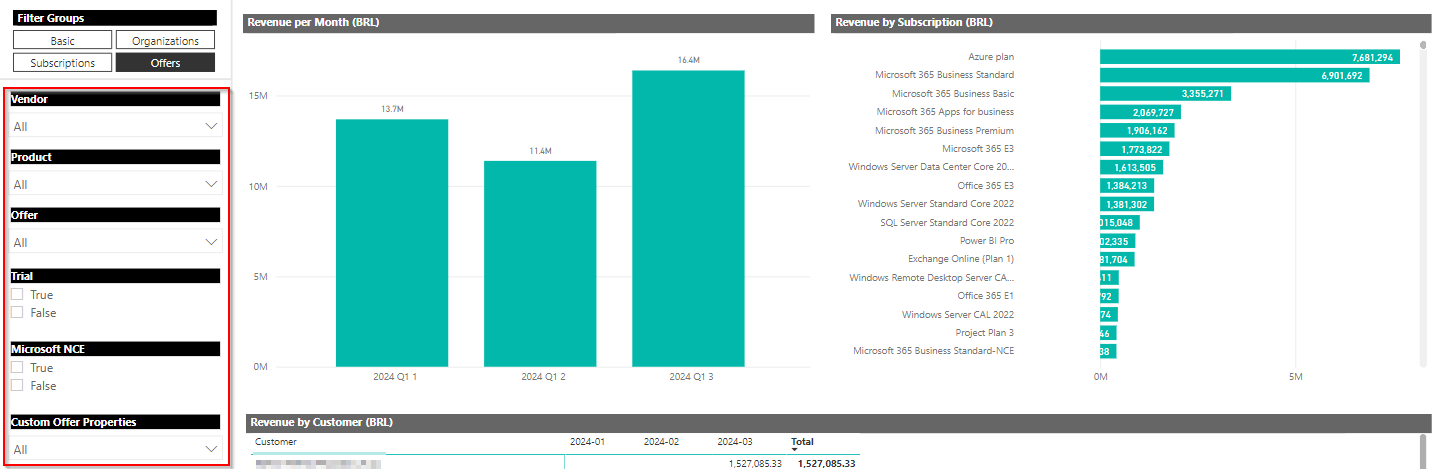Click the 13.7M data label
The height and width of the screenshot is (469, 1444).
pos(392,108)
